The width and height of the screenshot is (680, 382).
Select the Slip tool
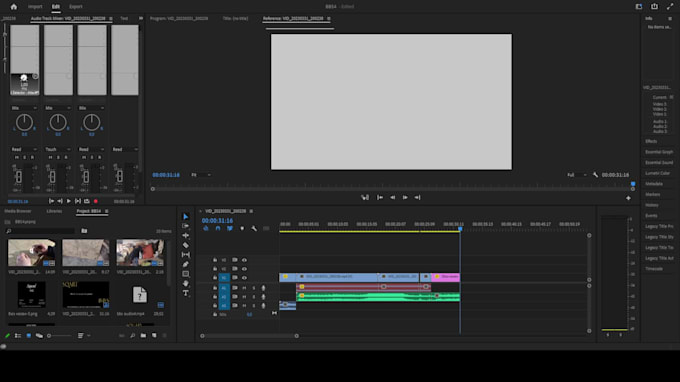click(186, 255)
